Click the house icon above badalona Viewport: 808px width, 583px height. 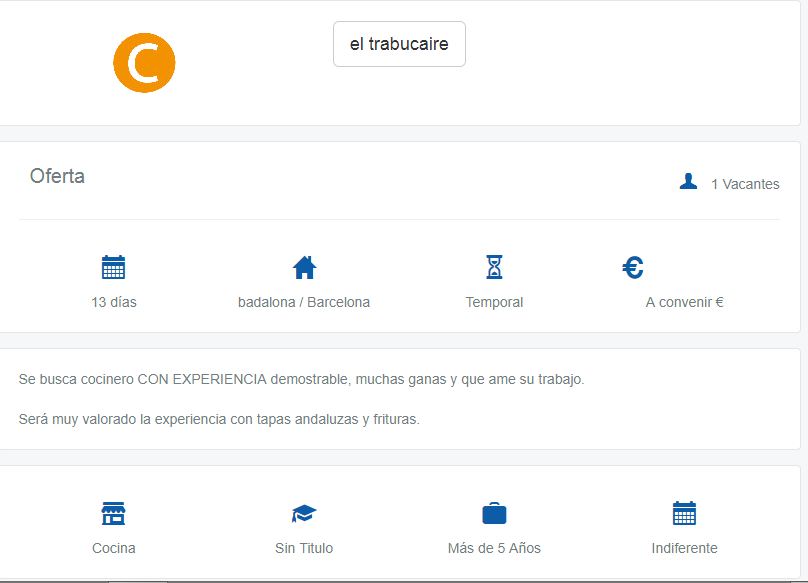tap(304, 267)
